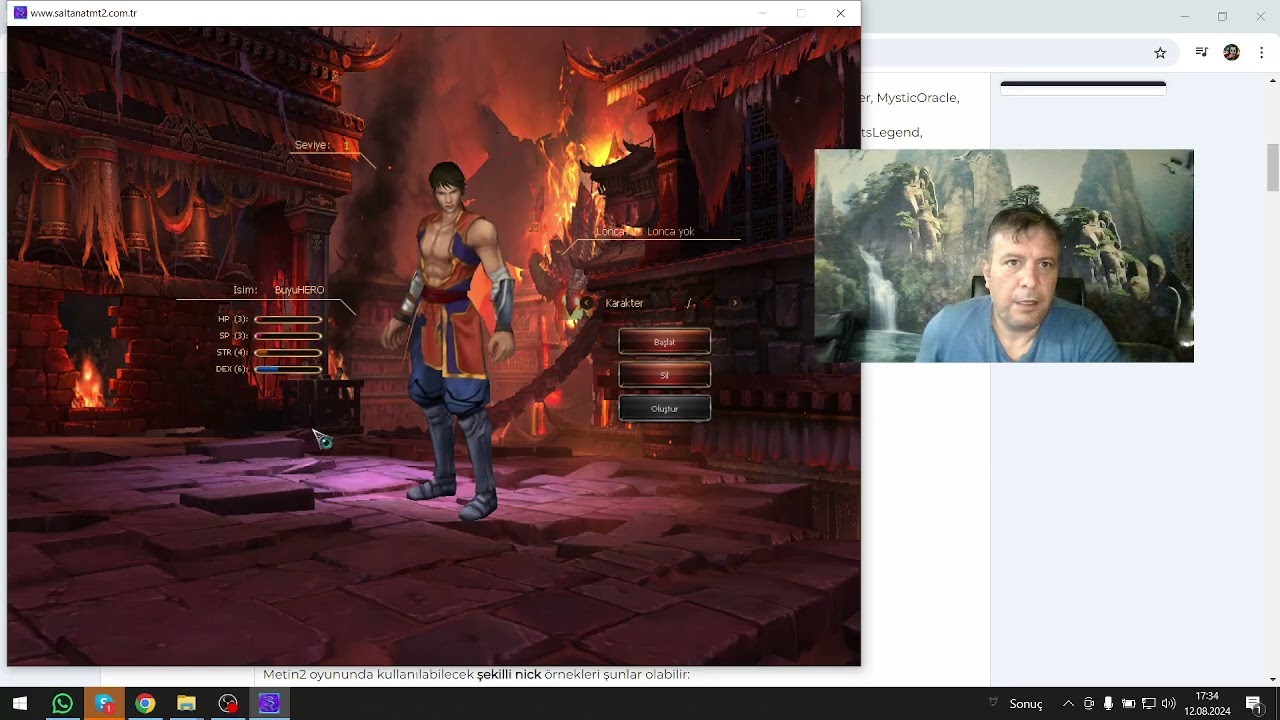Click the HP stat bar
Screen dimensions: 1280x720
click(x=288, y=320)
